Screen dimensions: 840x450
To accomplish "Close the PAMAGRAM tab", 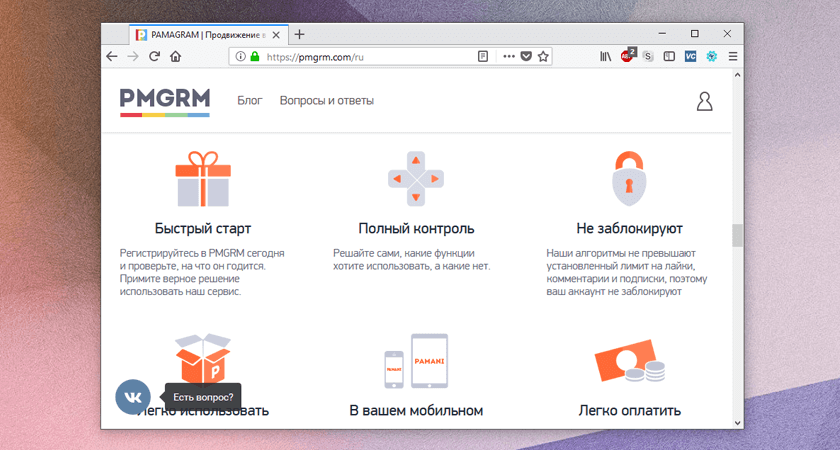I will click(276, 35).
